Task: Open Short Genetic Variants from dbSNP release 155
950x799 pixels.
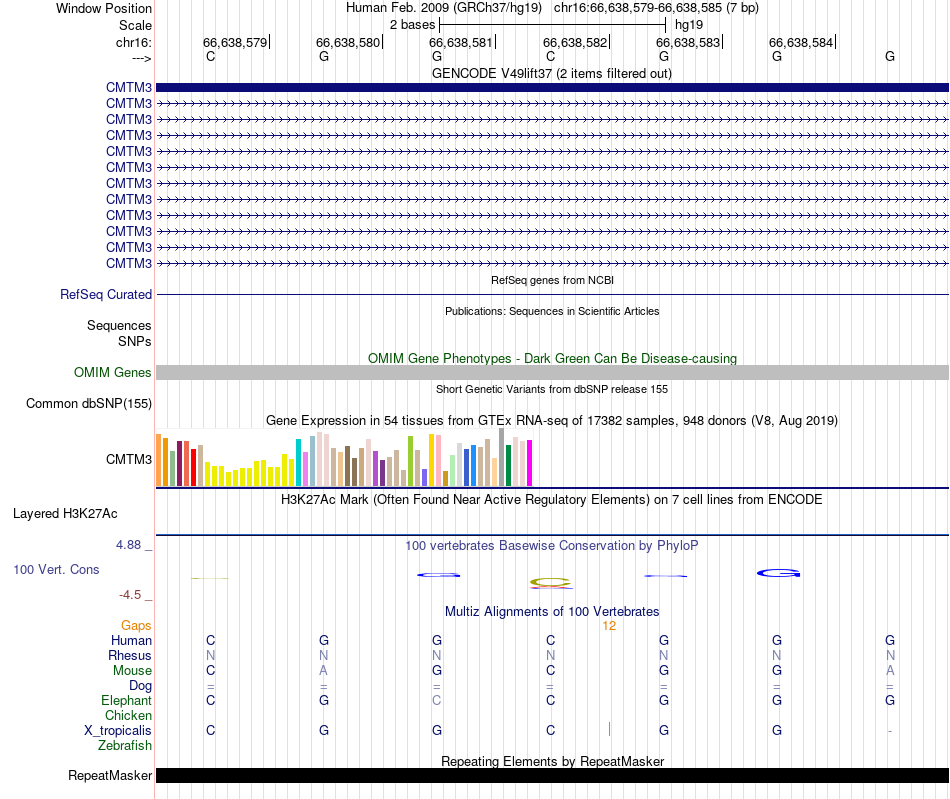Action: (x=552, y=390)
